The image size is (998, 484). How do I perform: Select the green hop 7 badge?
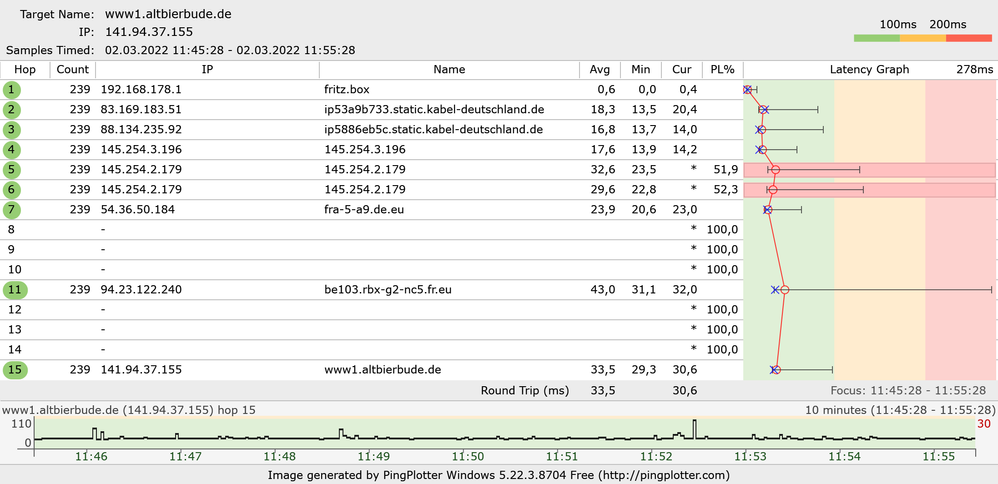point(11,210)
